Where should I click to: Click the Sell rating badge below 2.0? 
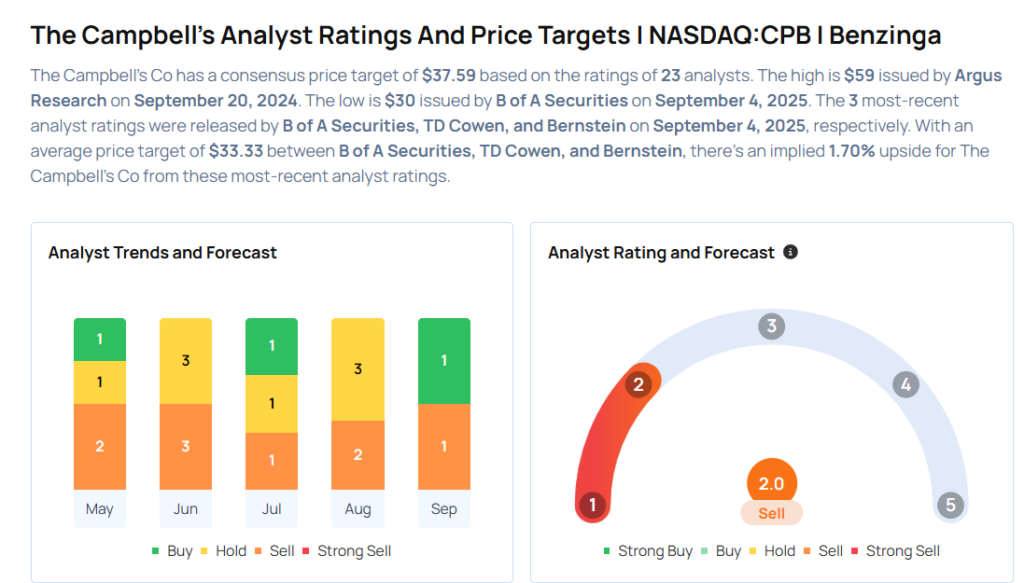[771, 513]
